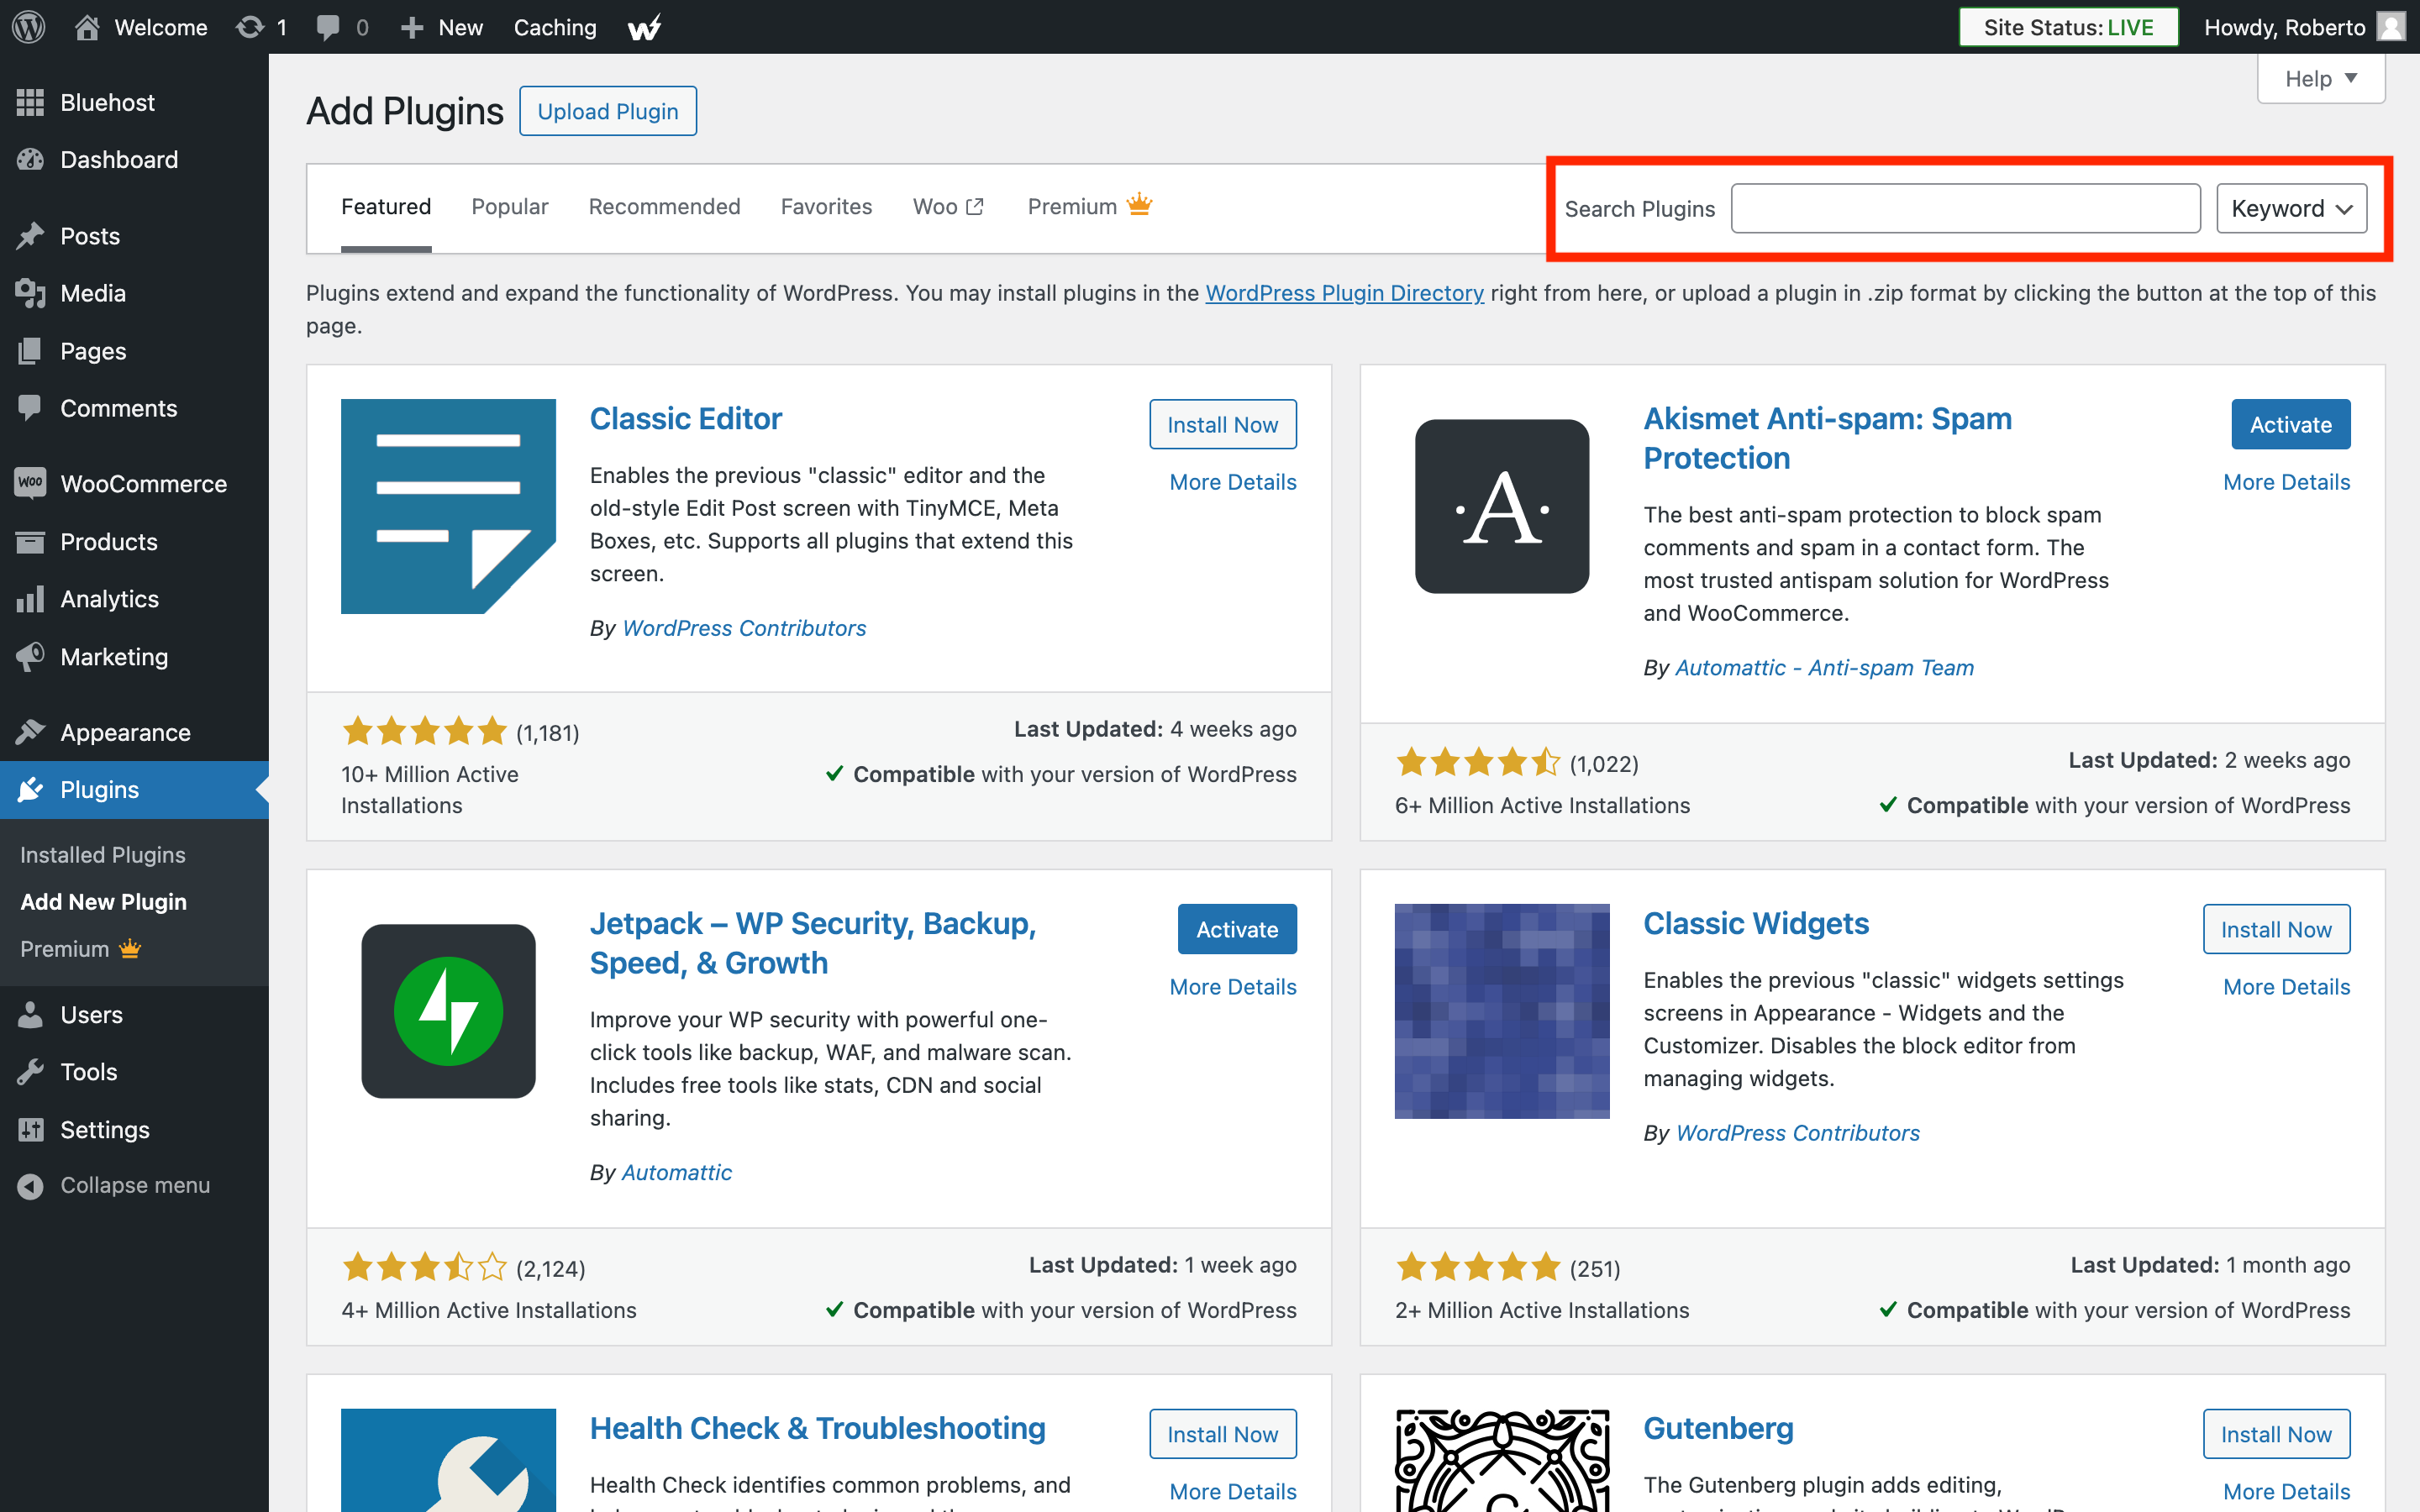The width and height of the screenshot is (2420, 1512).
Task: Open the updates refresh icon
Action: [250, 27]
